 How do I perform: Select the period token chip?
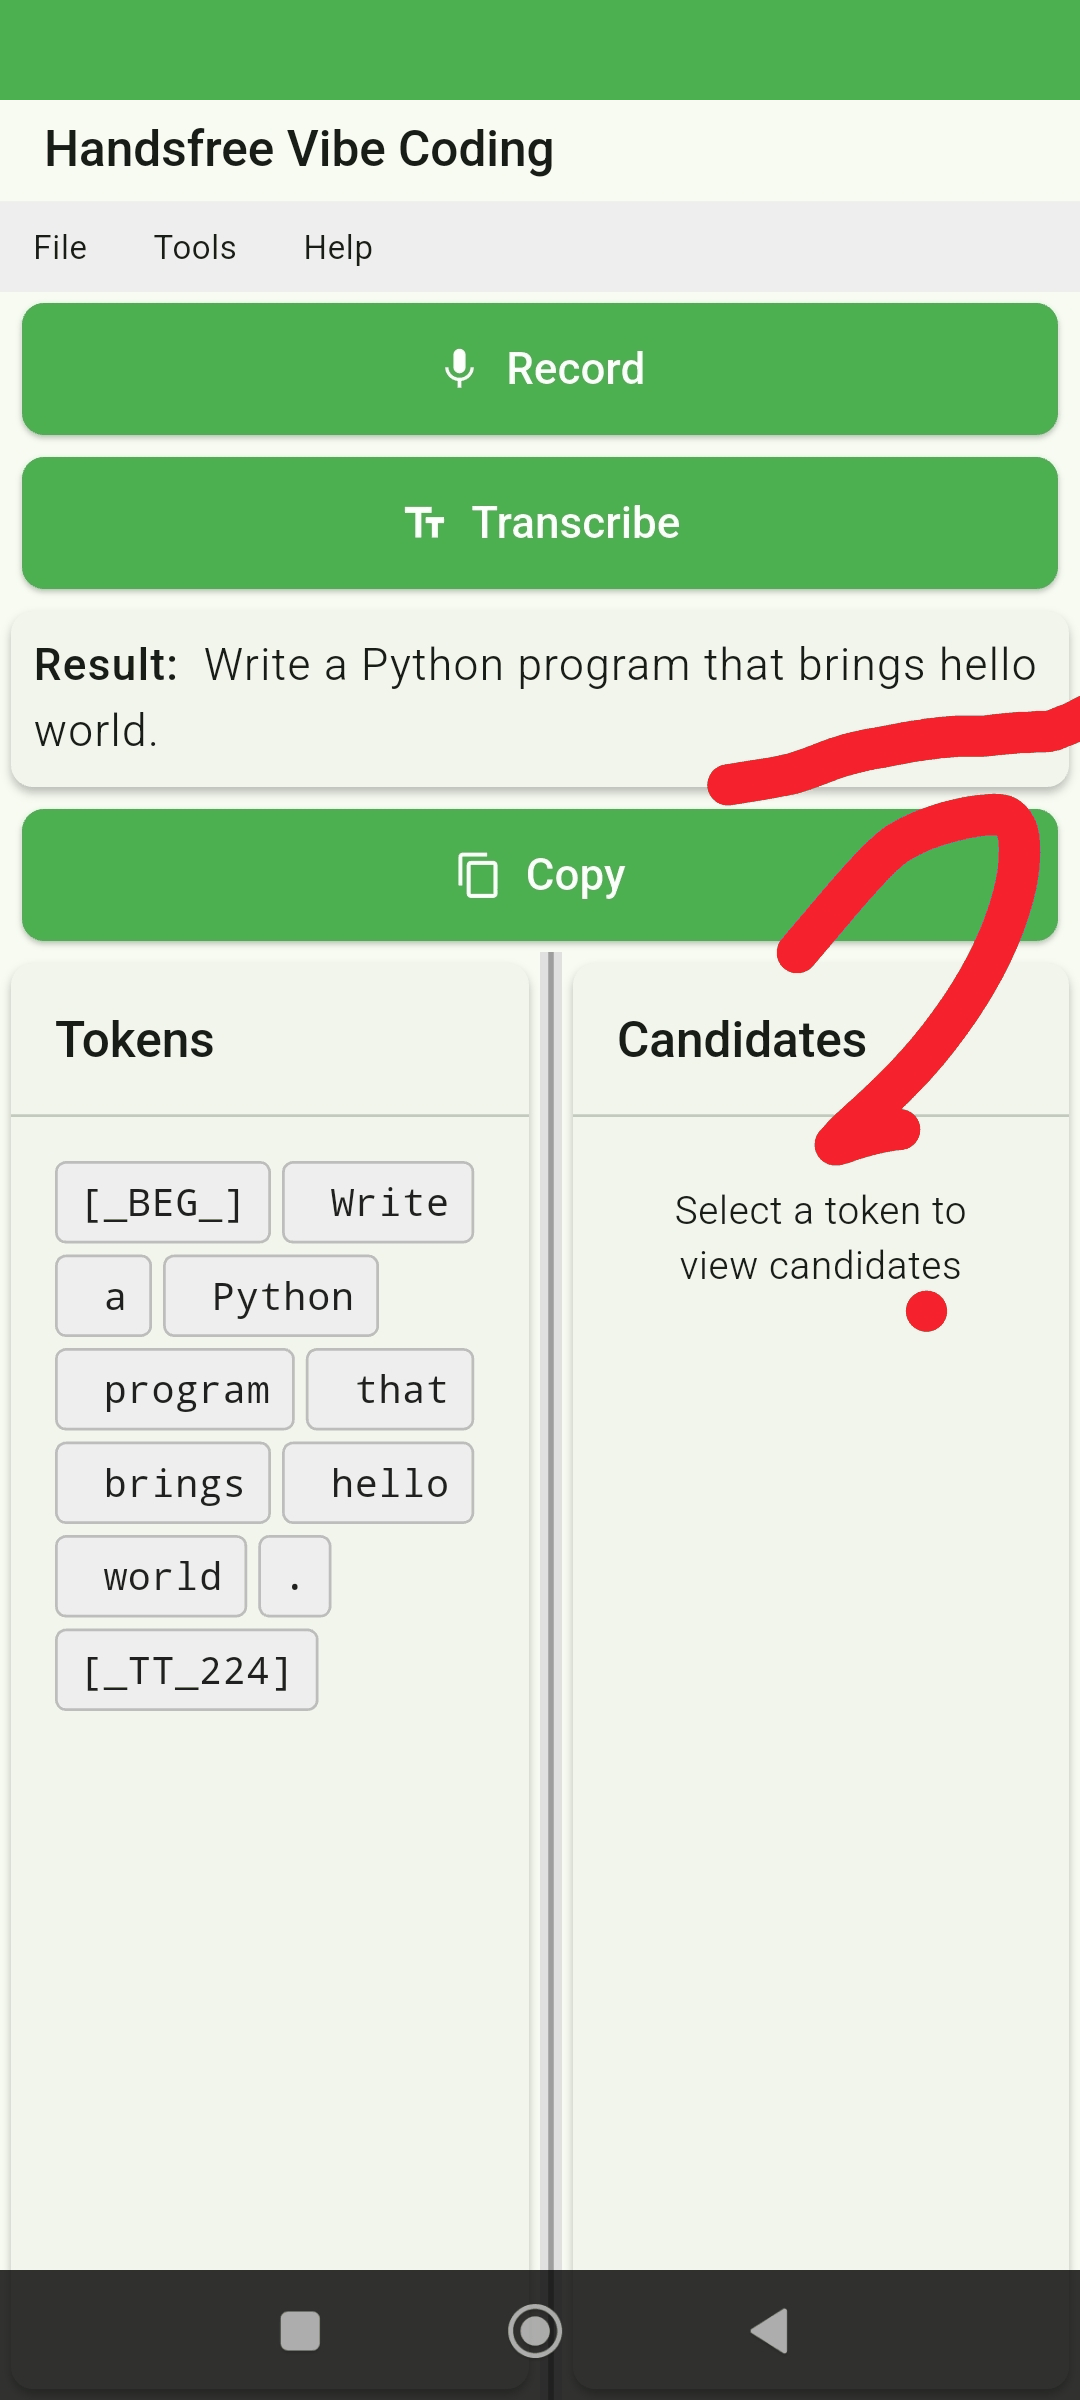[x=295, y=1576]
